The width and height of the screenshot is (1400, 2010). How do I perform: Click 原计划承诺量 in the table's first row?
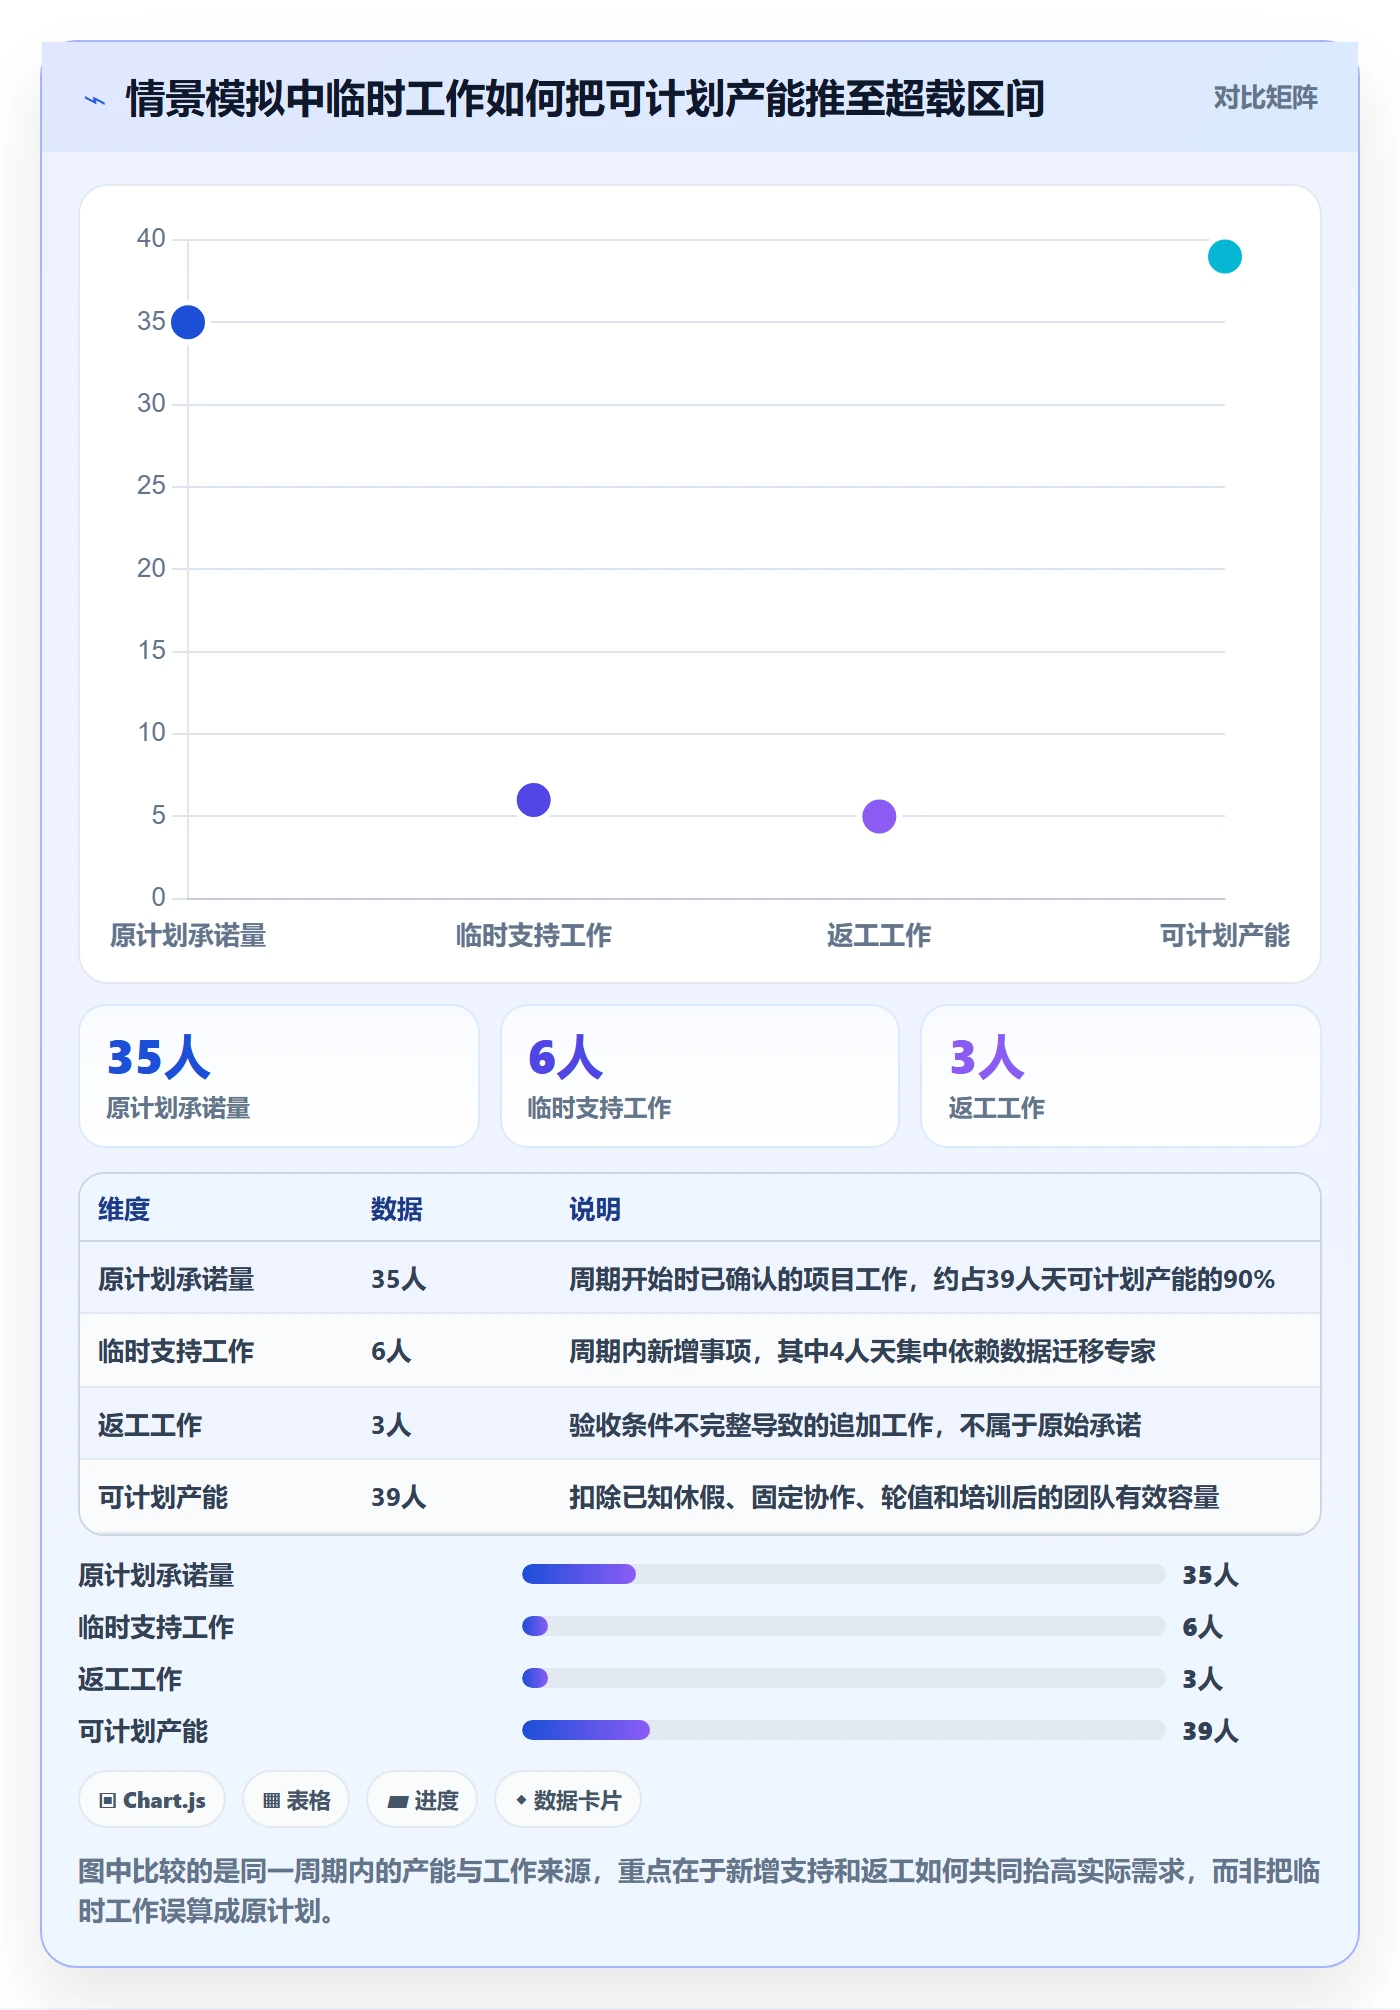[176, 1279]
